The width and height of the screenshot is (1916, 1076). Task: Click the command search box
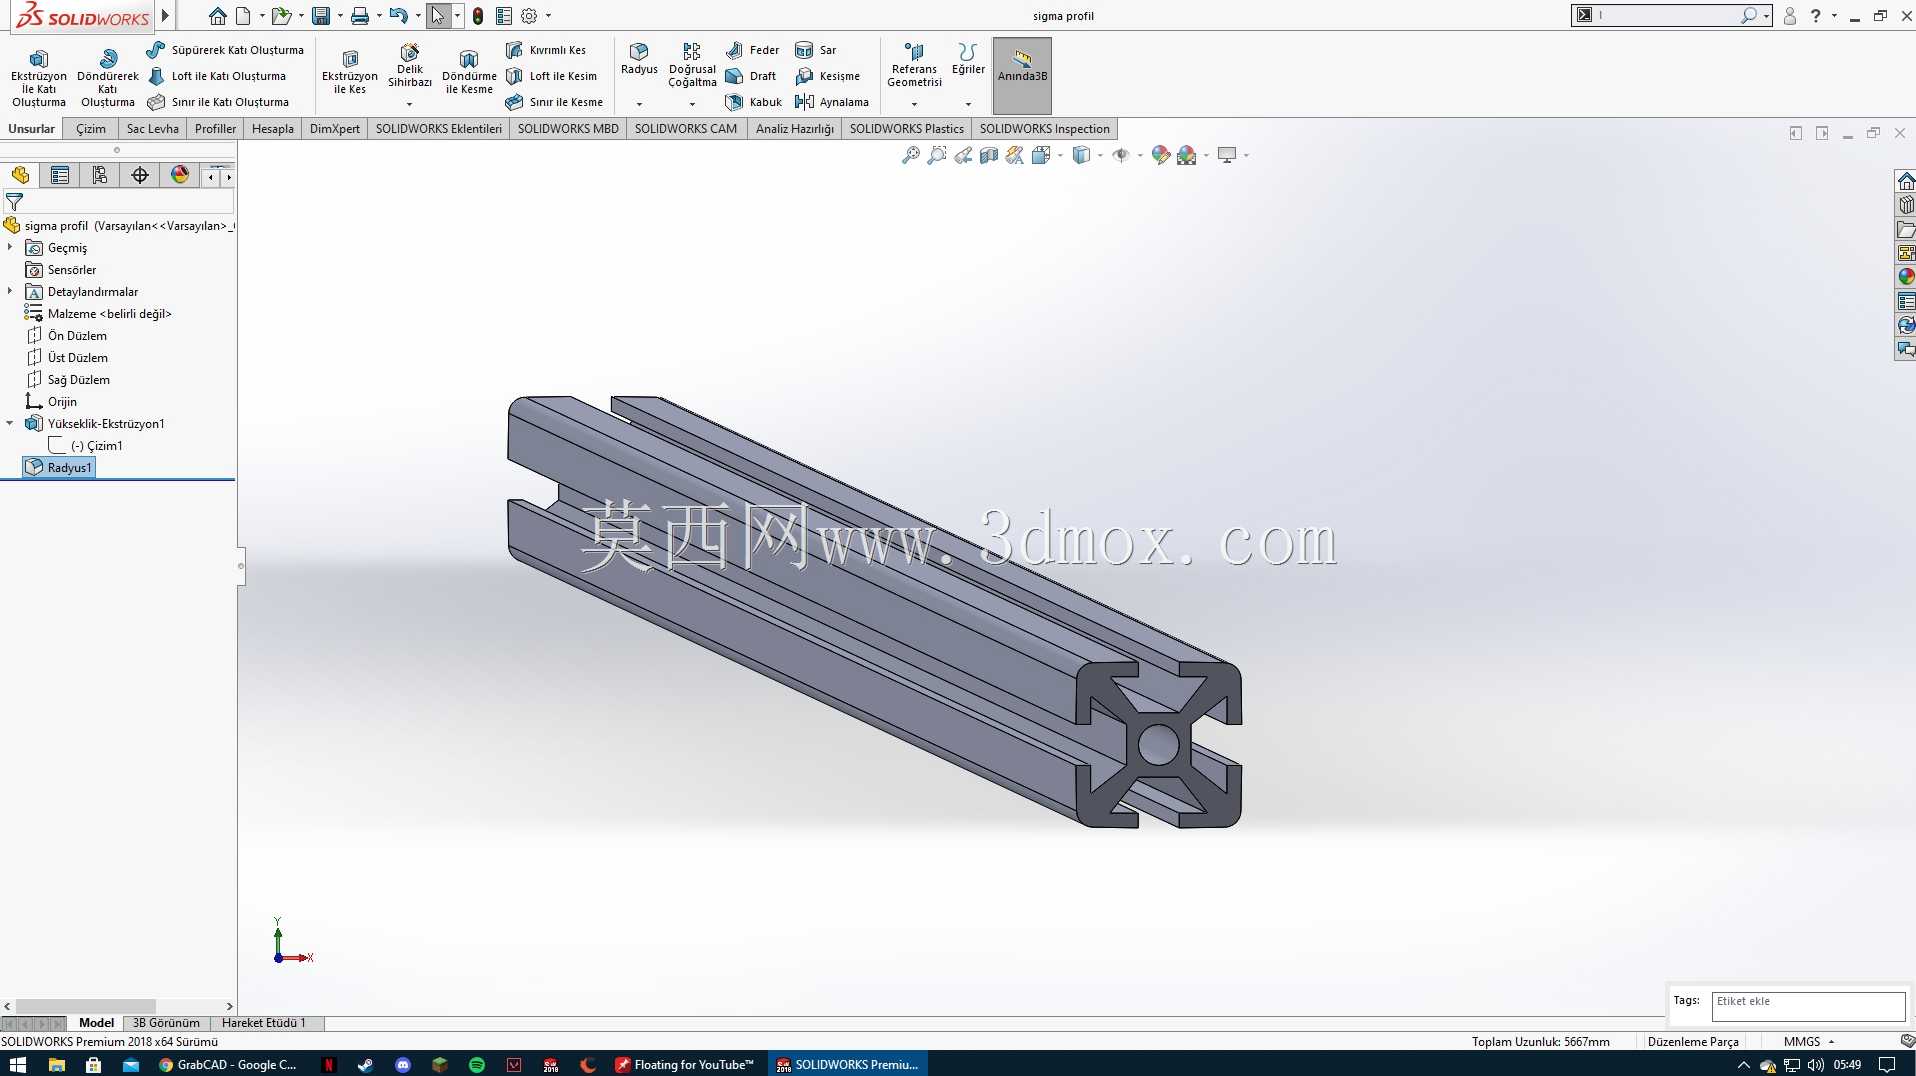pyautogui.click(x=1671, y=16)
